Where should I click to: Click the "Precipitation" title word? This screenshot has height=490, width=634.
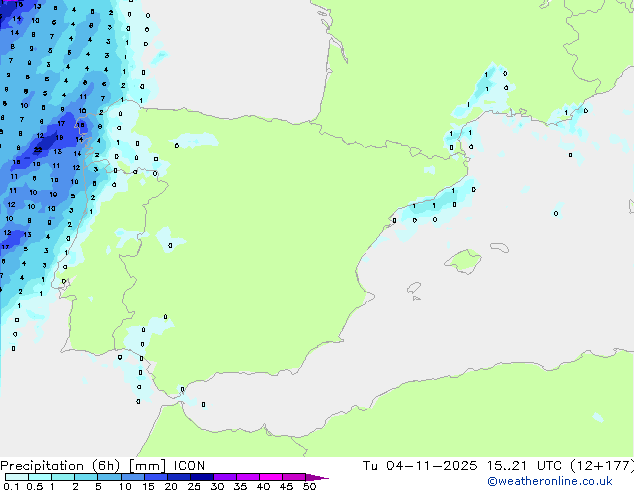(42, 466)
